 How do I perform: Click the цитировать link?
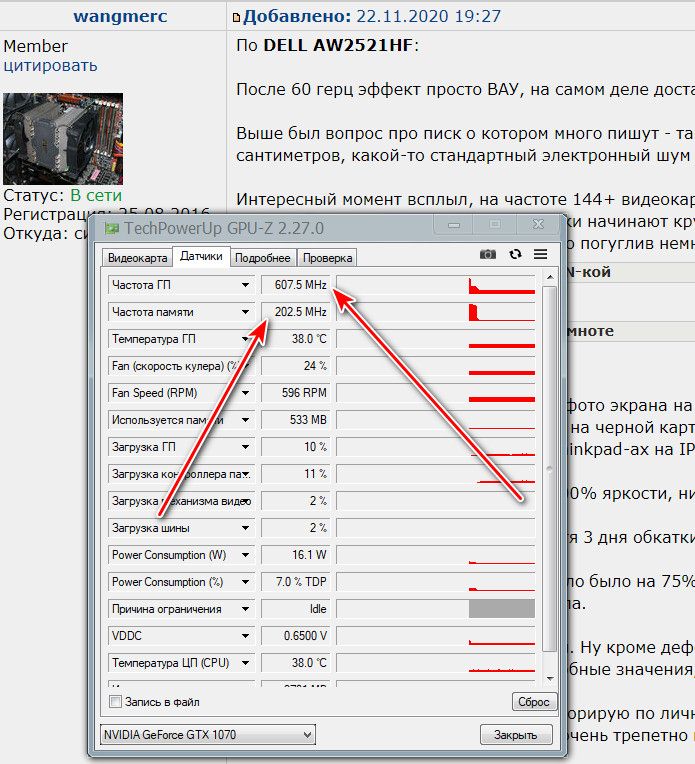pos(50,65)
